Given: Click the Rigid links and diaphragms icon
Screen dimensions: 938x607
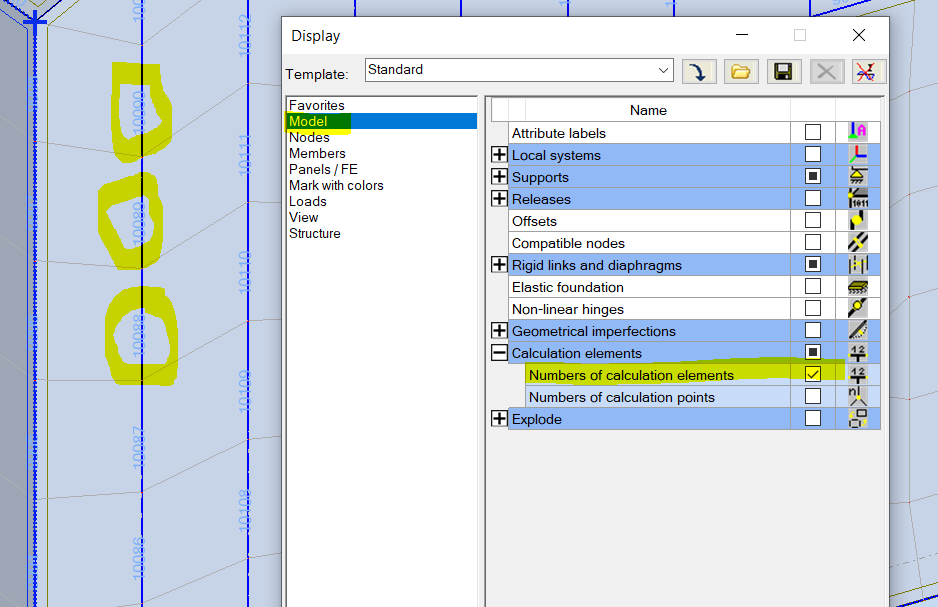Looking at the screenshot, I should [x=858, y=264].
